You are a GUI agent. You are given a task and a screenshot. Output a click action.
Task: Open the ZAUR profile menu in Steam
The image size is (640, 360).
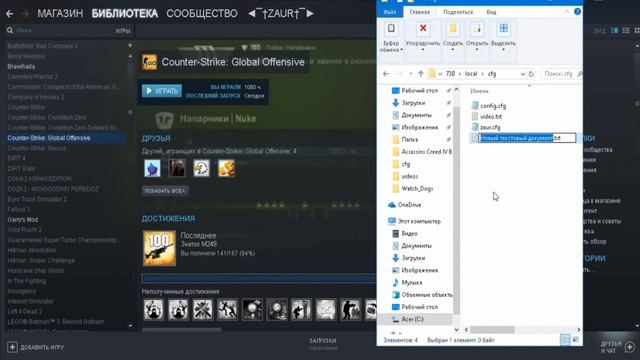281,13
